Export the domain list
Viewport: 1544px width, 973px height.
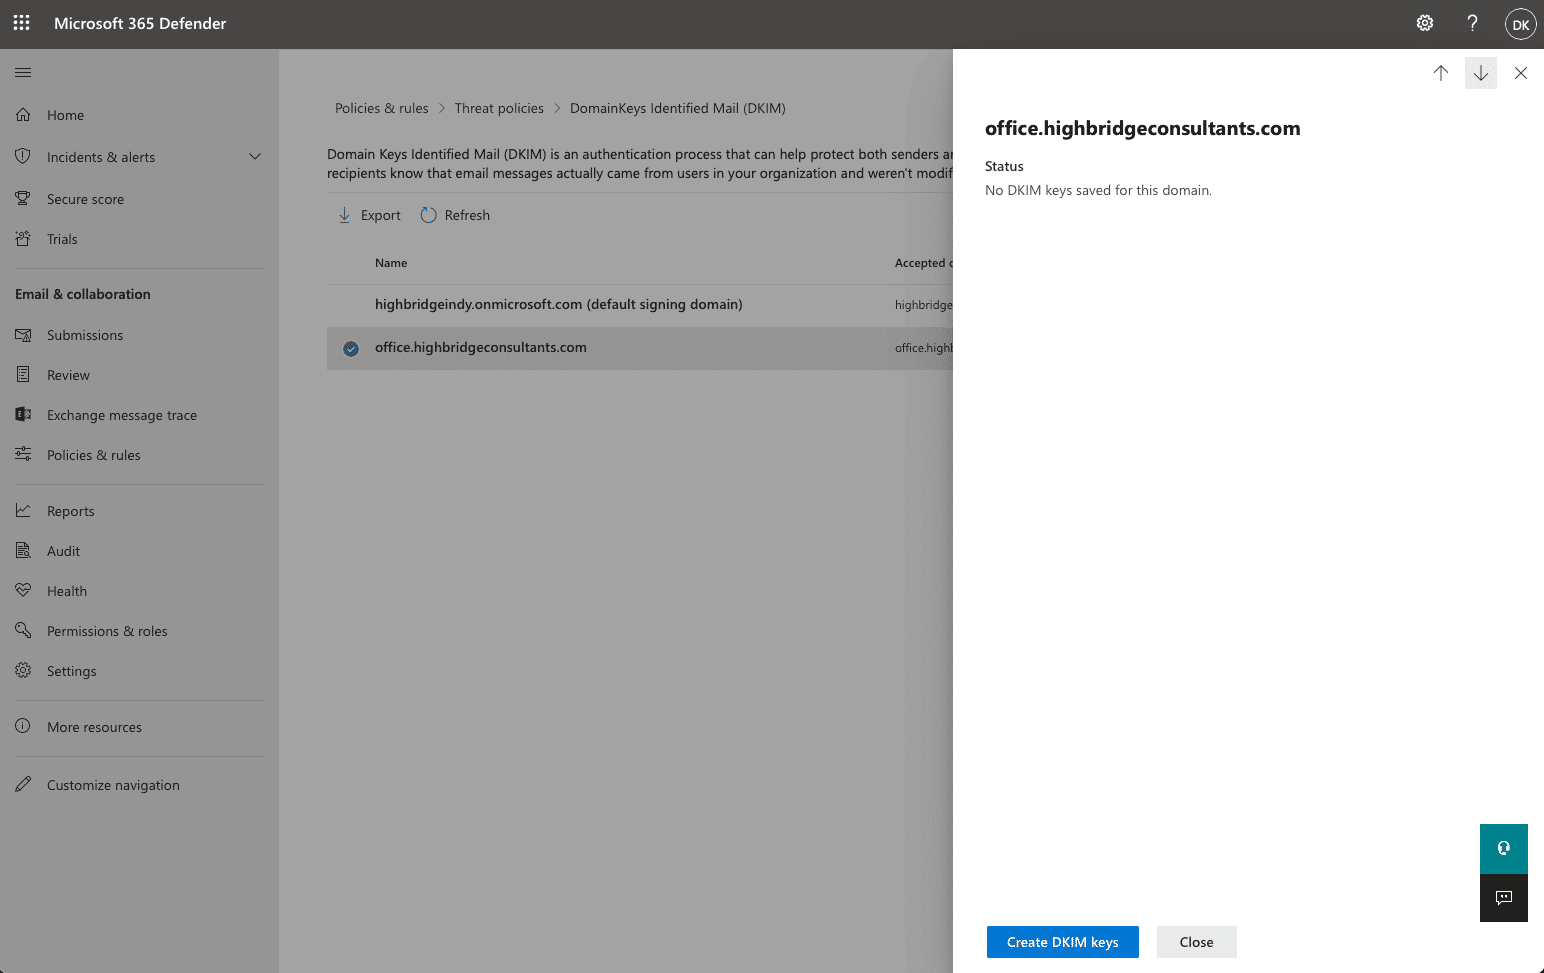[368, 214]
